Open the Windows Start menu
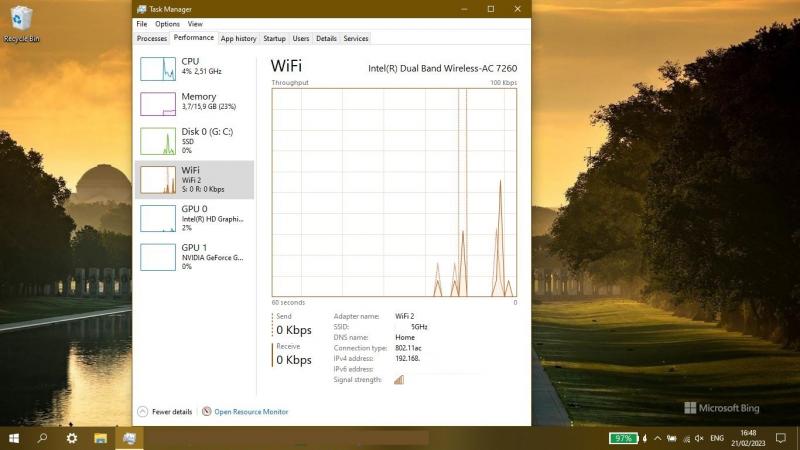The width and height of the screenshot is (800, 450). 14,438
